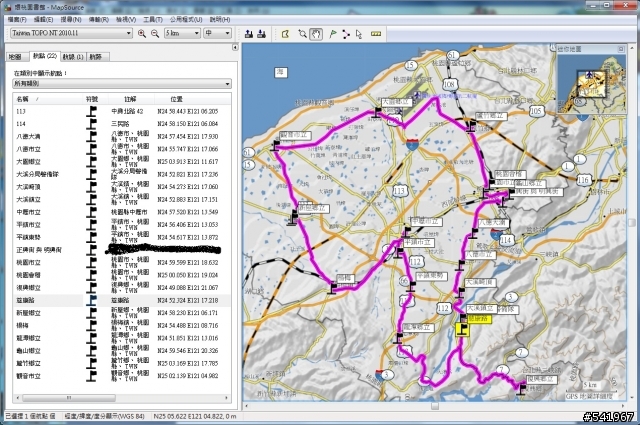Click the receive from device icon
Viewport: 640px width, 425px height.
point(262,34)
